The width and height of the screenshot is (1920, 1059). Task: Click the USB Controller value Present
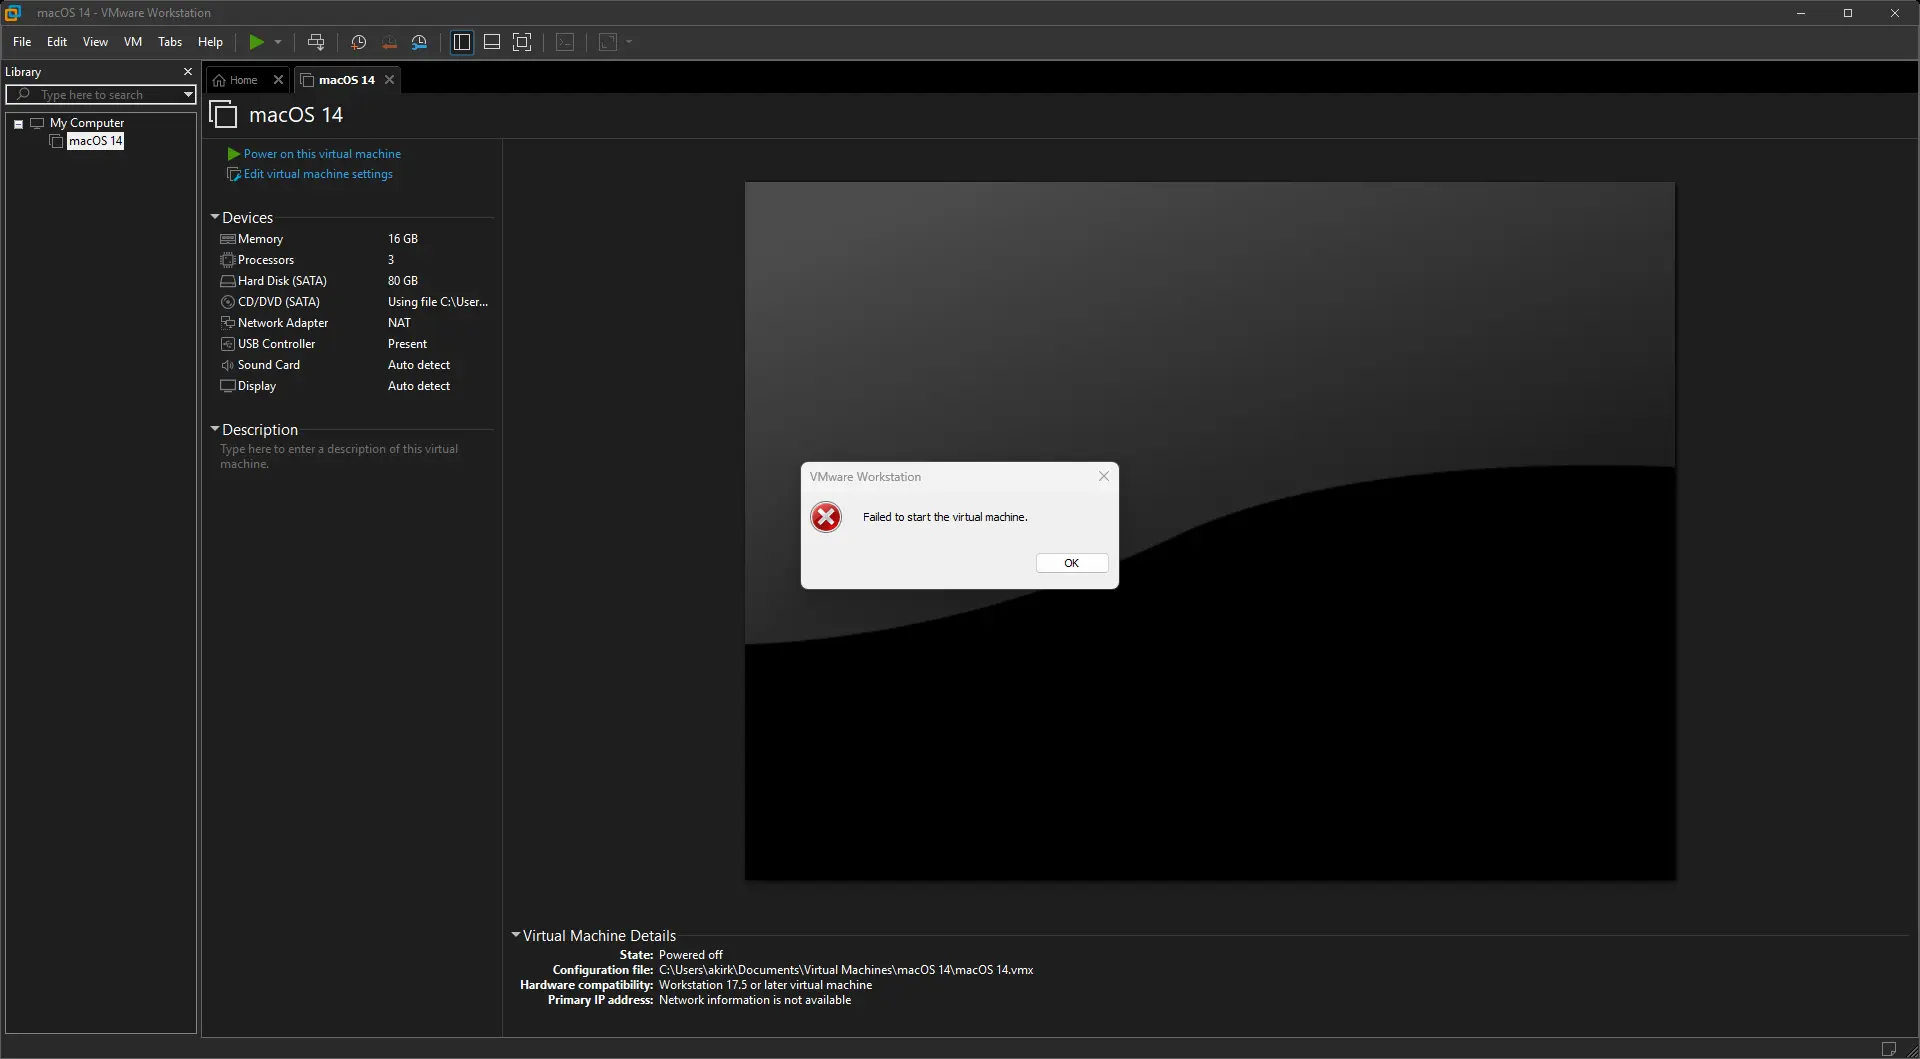coord(407,344)
